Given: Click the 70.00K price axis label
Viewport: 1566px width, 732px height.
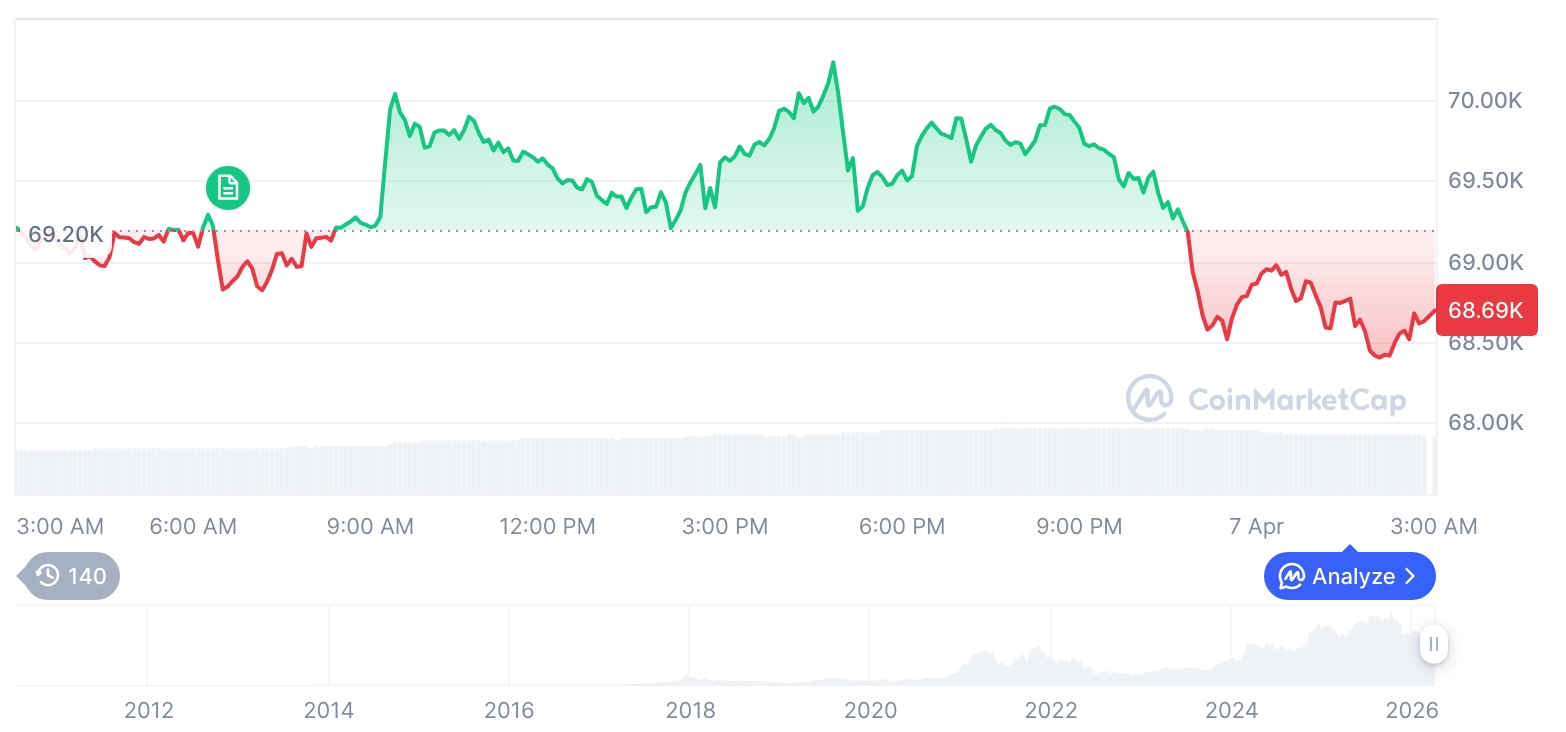Looking at the screenshot, I should pyautogui.click(x=1485, y=100).
